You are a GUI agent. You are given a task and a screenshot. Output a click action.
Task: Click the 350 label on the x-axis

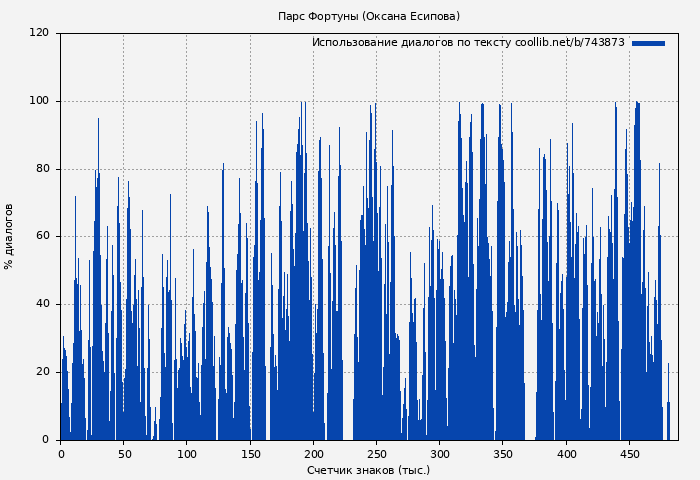point(503,454)
